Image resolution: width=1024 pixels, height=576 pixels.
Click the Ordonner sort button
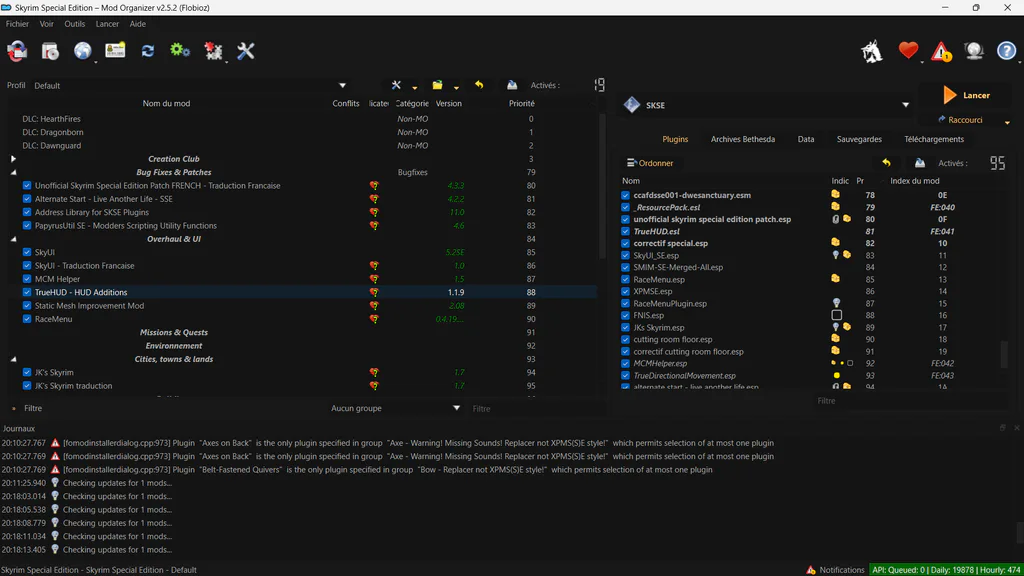(650, 163)
